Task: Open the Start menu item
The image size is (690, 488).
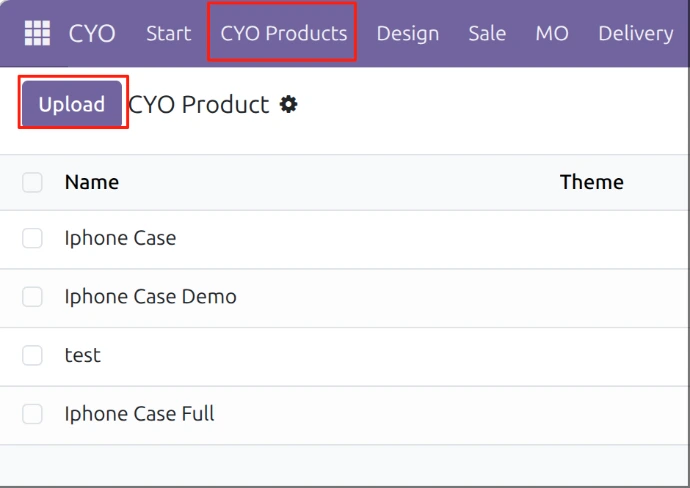Action: pos(168,33)
